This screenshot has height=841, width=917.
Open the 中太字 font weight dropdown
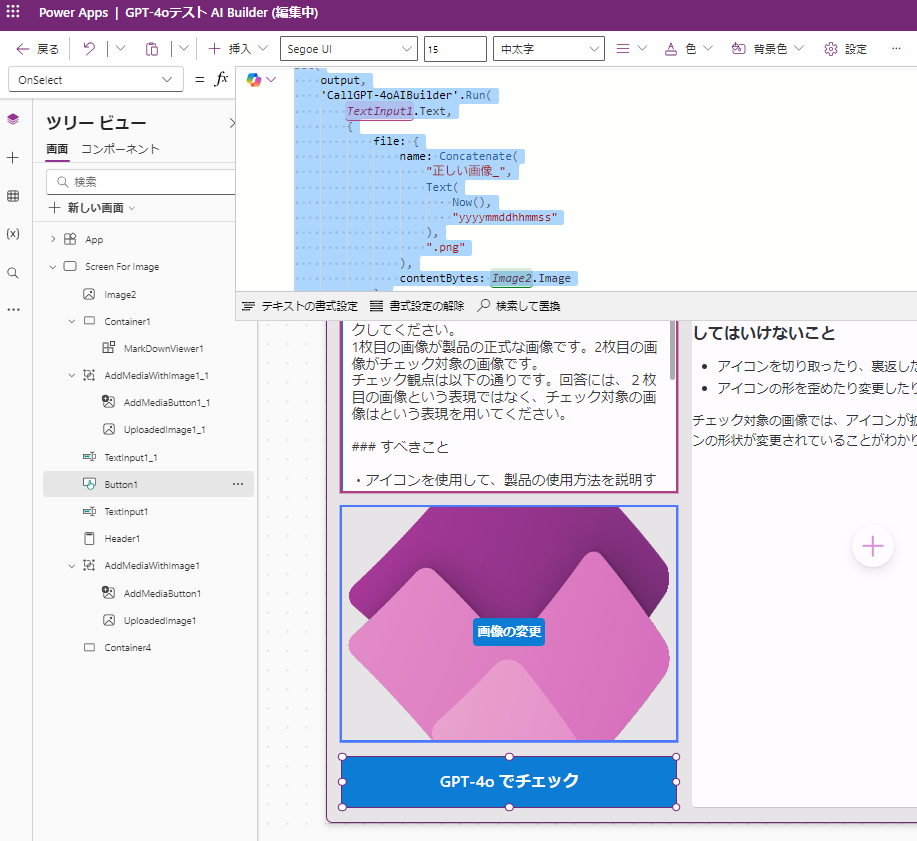click(x=549, y=49)
